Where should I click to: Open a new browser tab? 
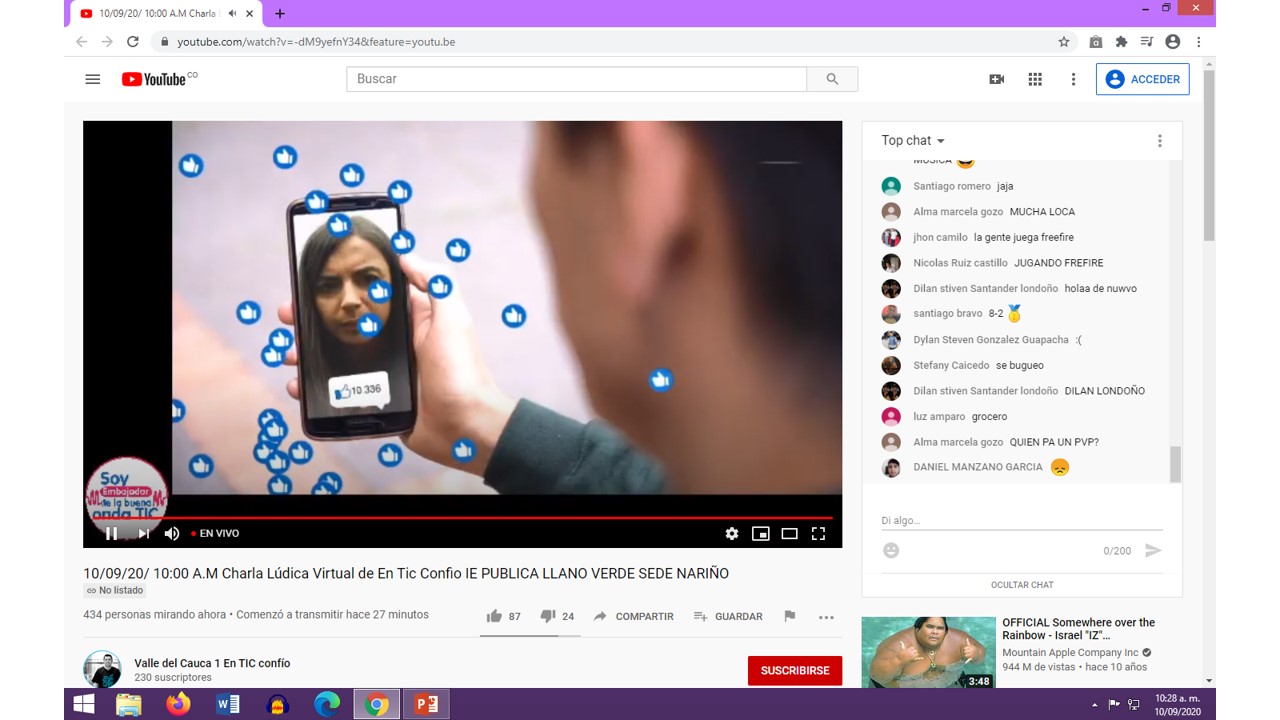[x=280, y=14]
